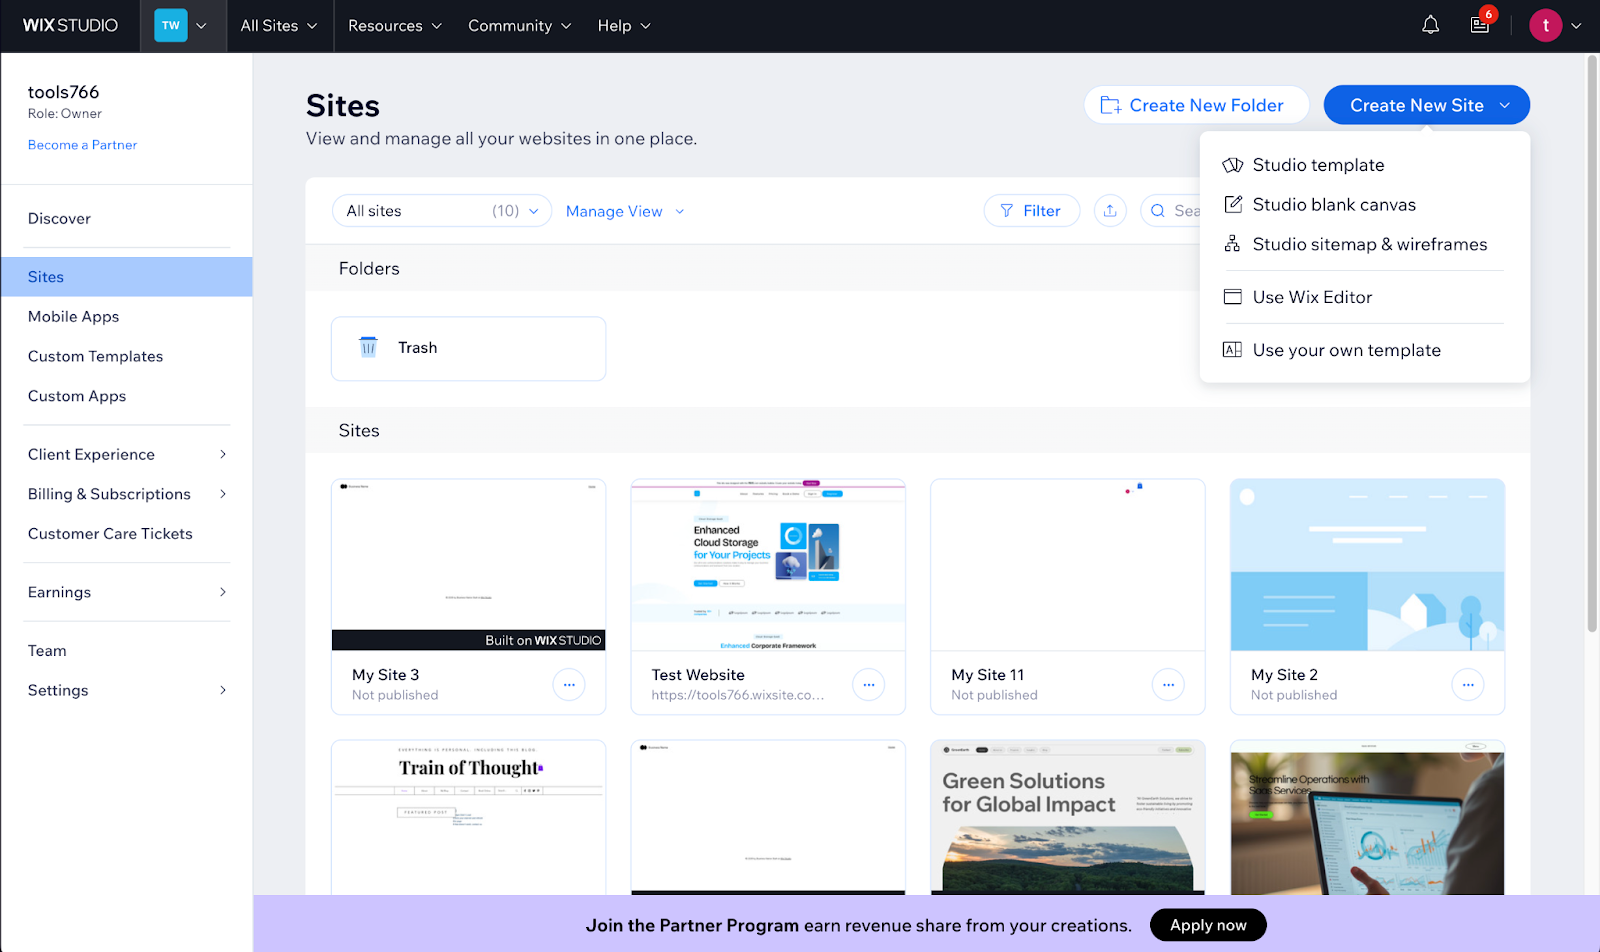The image size is (1600, 952).
Task: Open Streamline Operations site thumbnail
Action: (1367, 818)
